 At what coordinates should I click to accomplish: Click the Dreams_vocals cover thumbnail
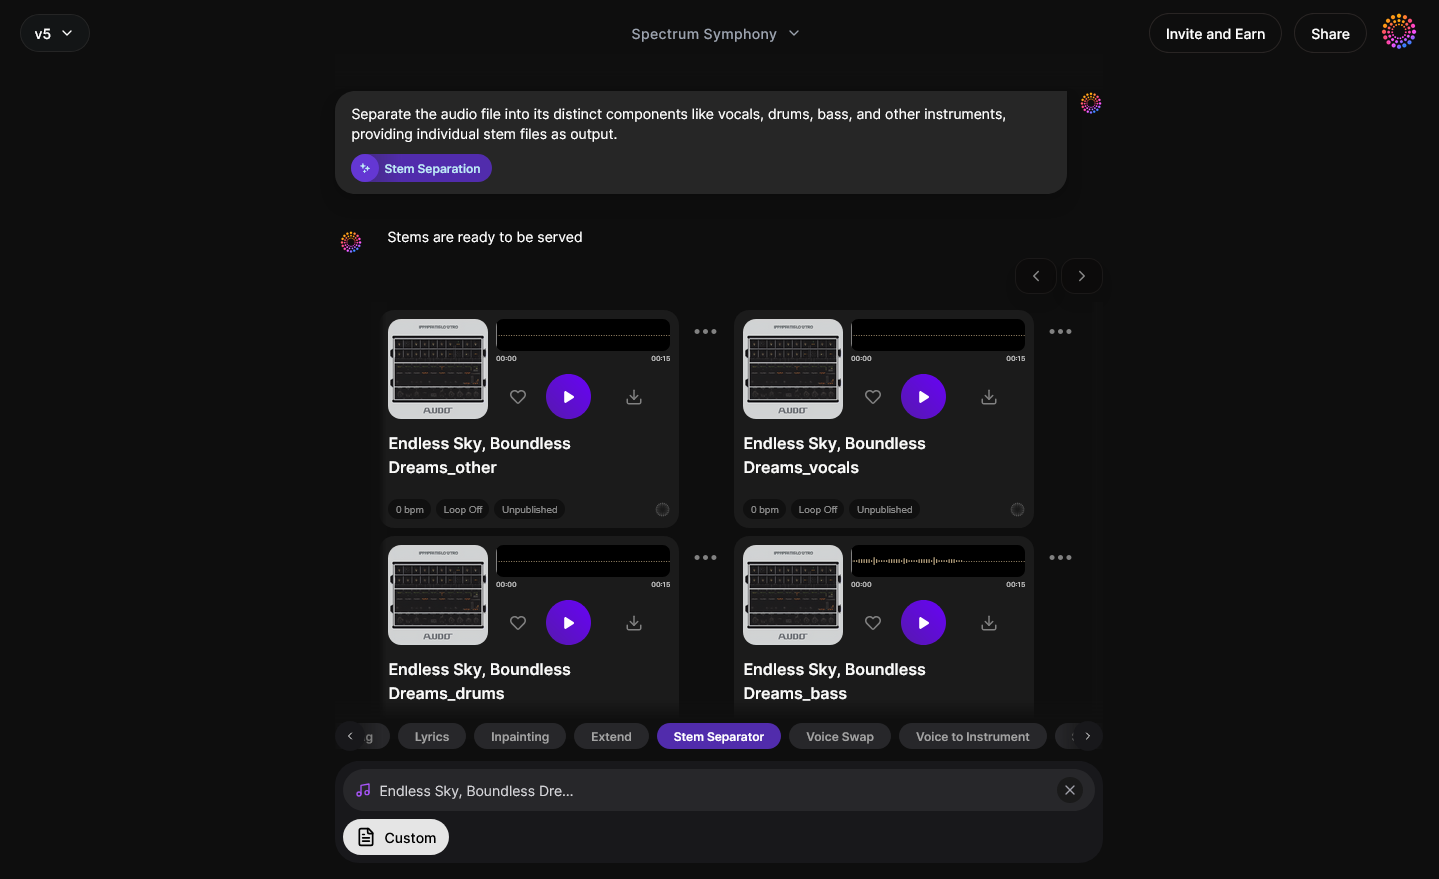[793, 369]
